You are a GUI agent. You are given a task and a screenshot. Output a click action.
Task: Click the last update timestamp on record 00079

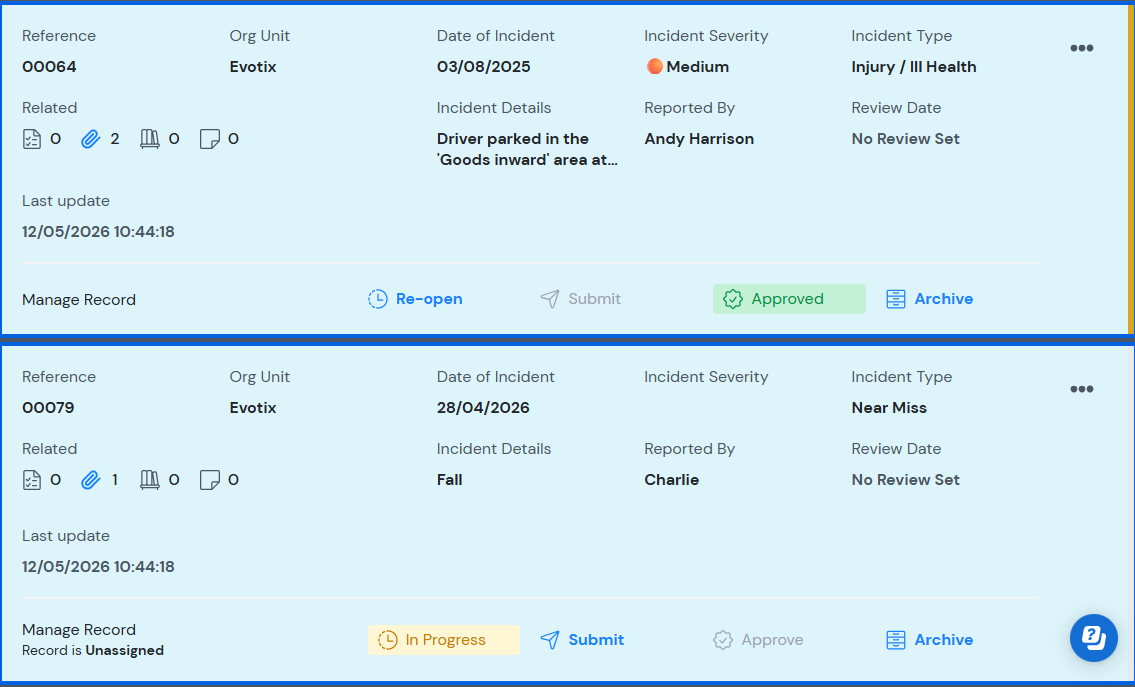tap(98, 567)
